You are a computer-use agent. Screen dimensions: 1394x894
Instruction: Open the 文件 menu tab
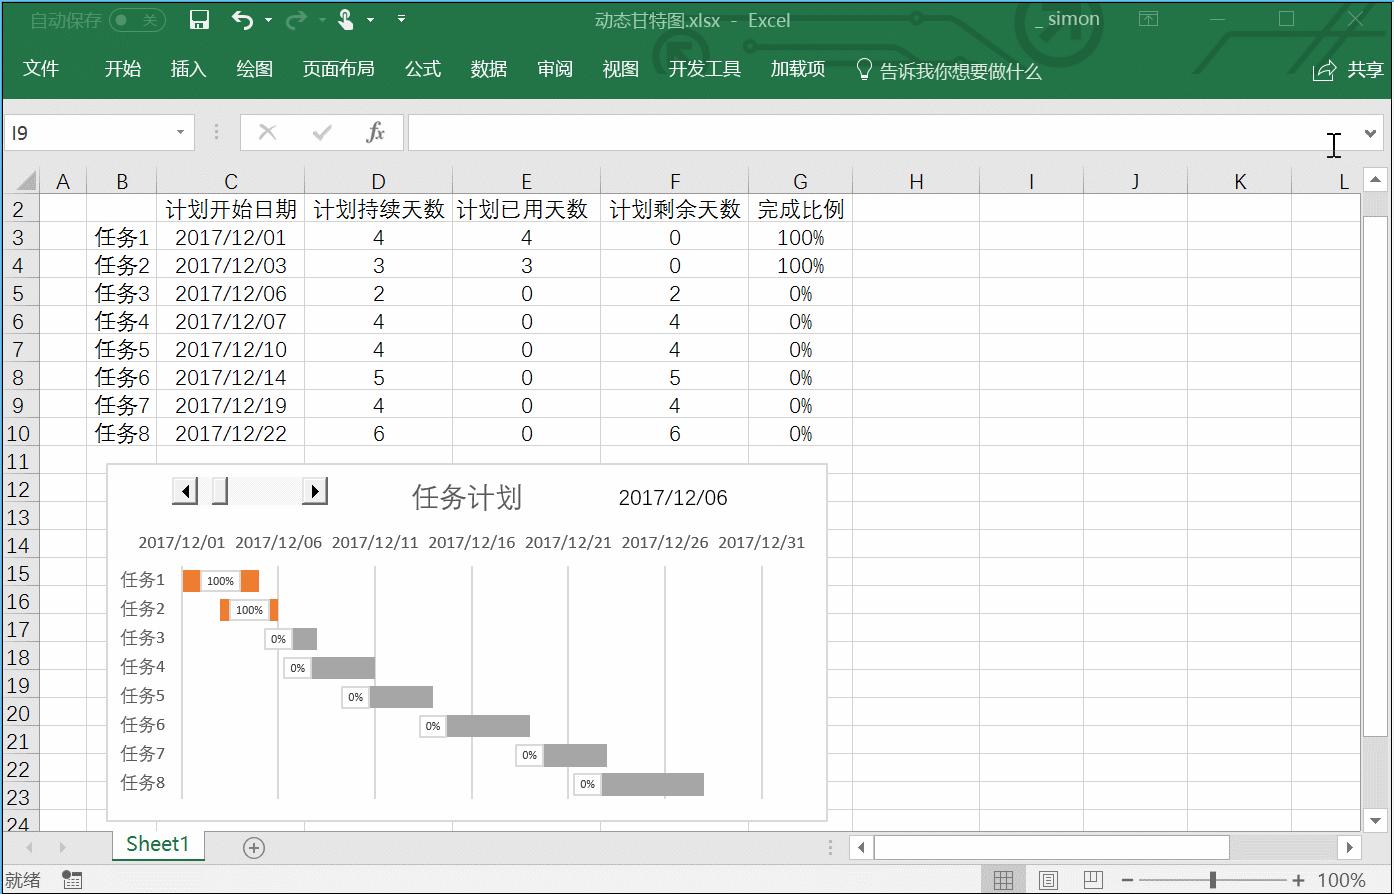[x=41, y=69]
